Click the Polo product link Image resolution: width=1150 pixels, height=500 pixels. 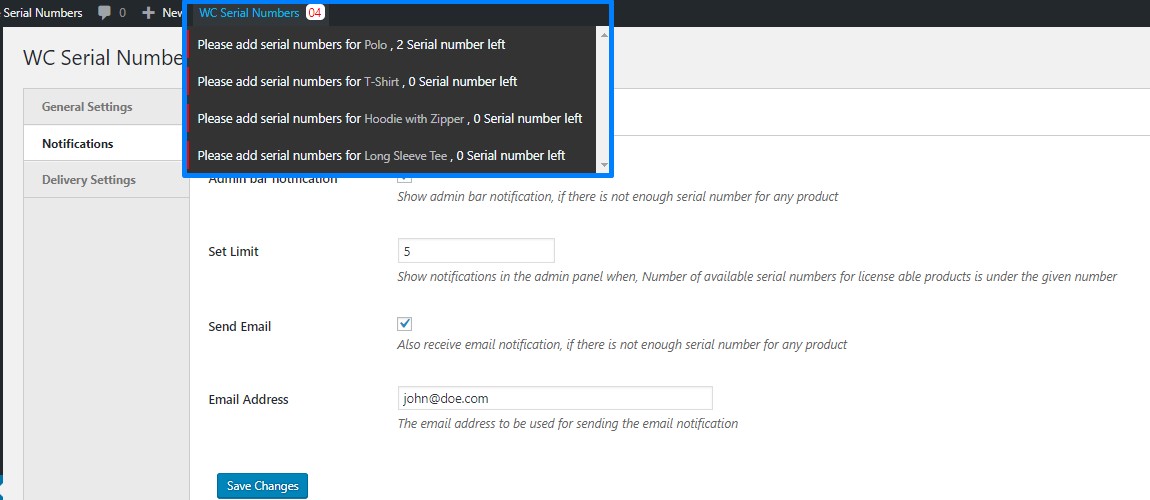point(376,45)
